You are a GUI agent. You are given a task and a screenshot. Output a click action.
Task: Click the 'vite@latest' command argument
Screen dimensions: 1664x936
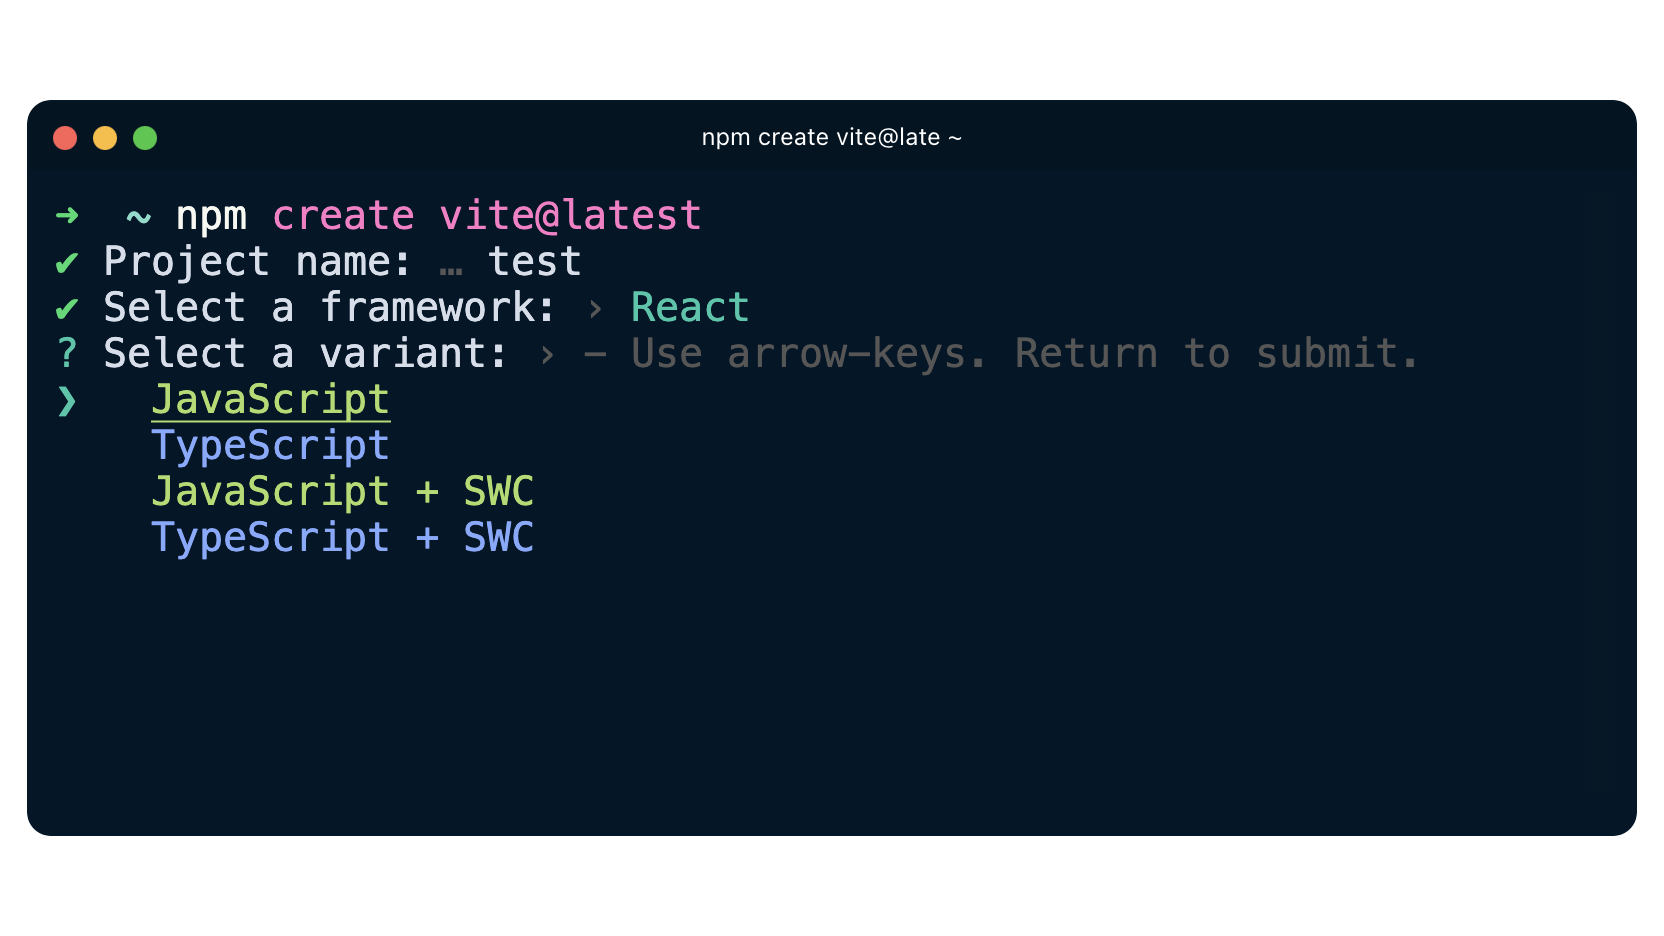[570, 216]
